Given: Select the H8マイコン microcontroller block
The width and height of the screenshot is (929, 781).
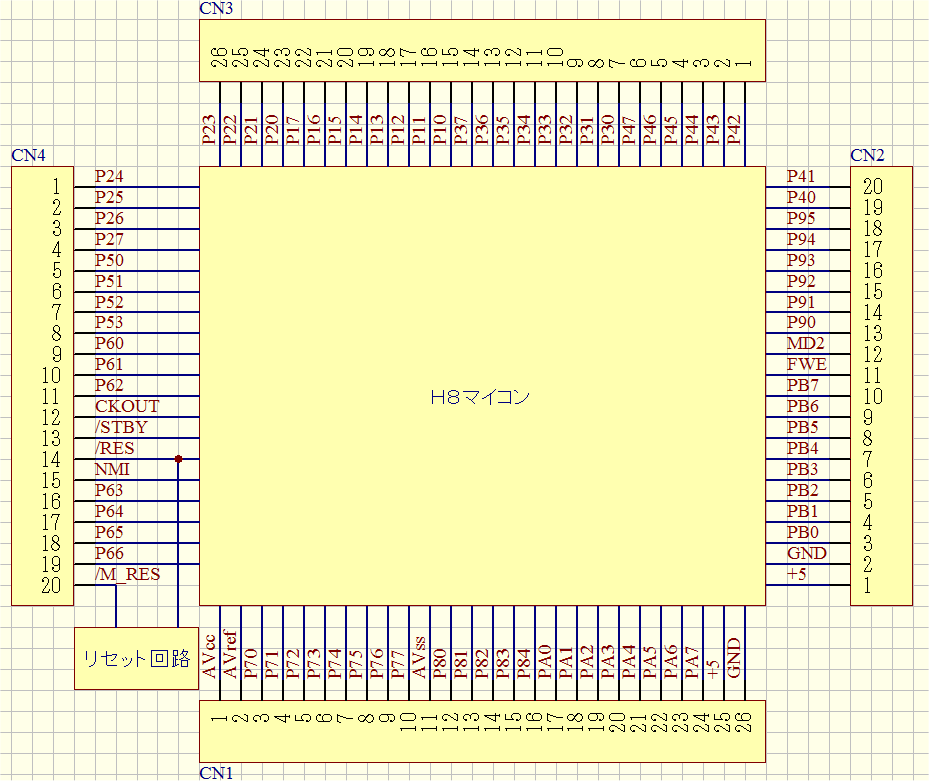Looking at the screenshot, I should [x=482, y=386].
